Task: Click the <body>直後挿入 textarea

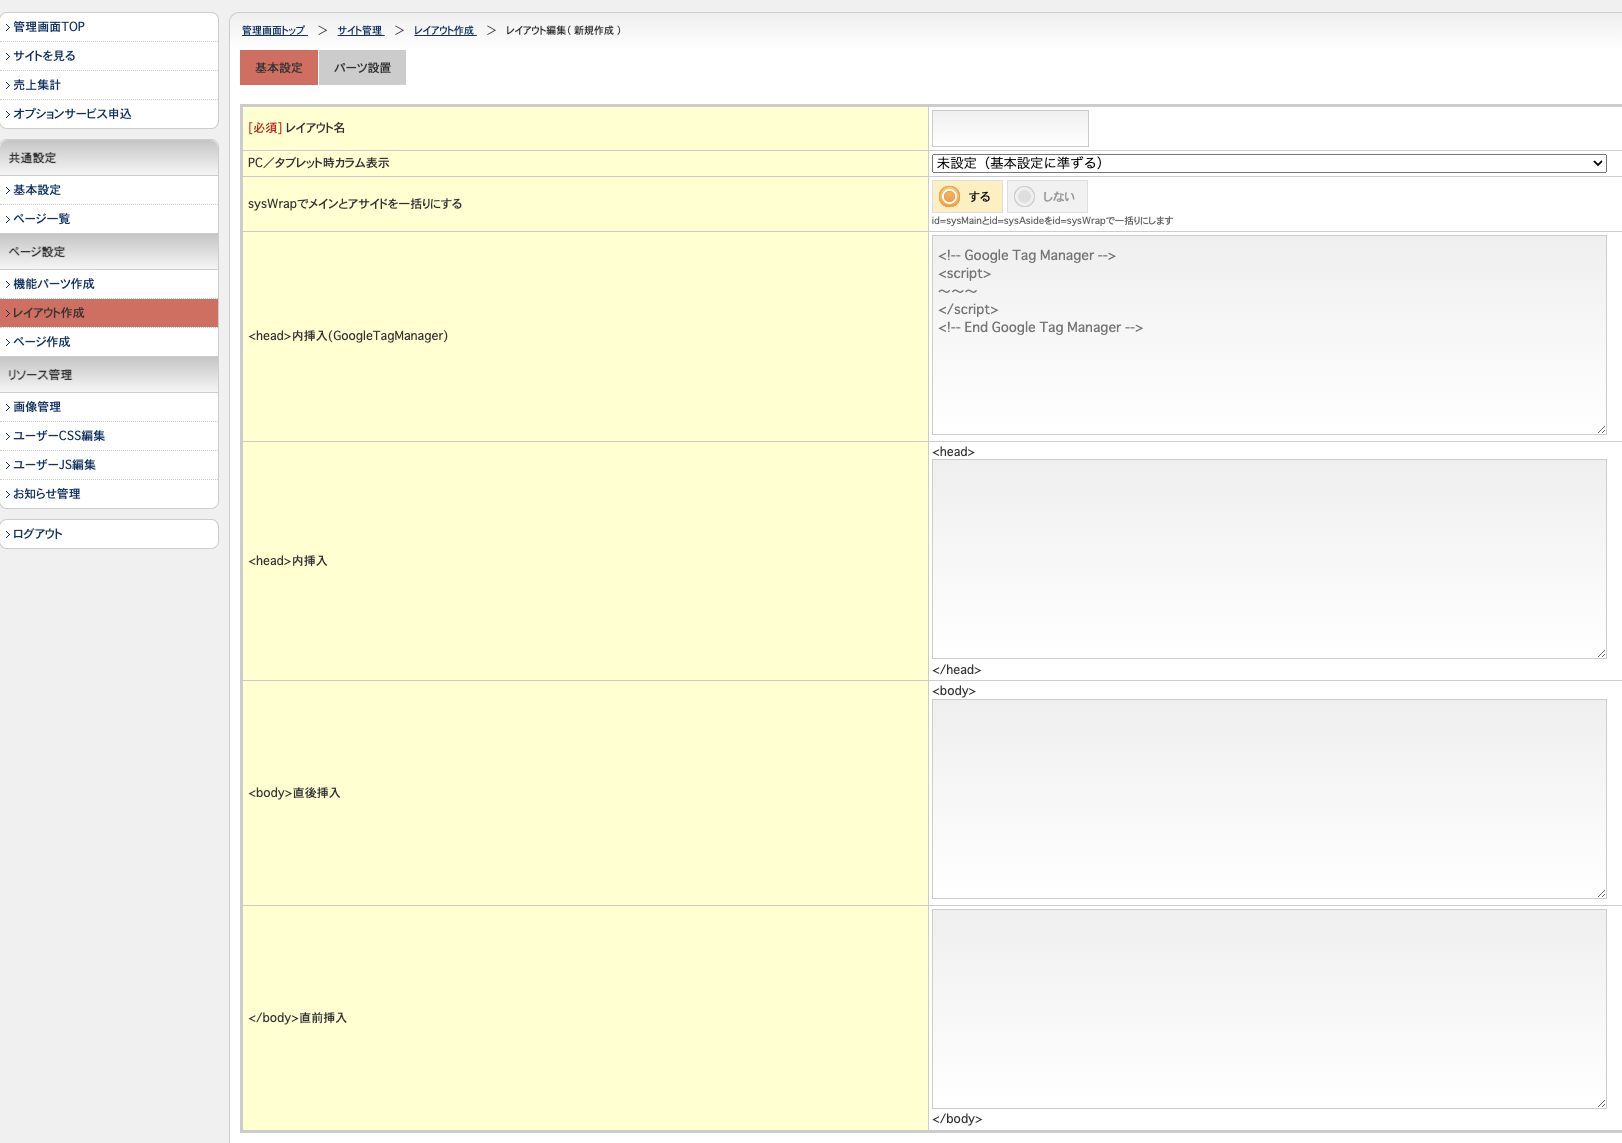Action: [x=1268, y=798]
